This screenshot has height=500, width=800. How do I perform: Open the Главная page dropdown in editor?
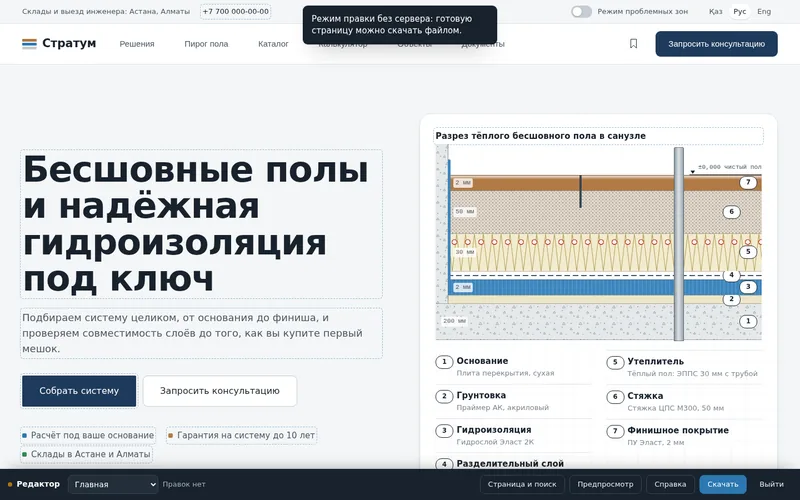(113, 484)
